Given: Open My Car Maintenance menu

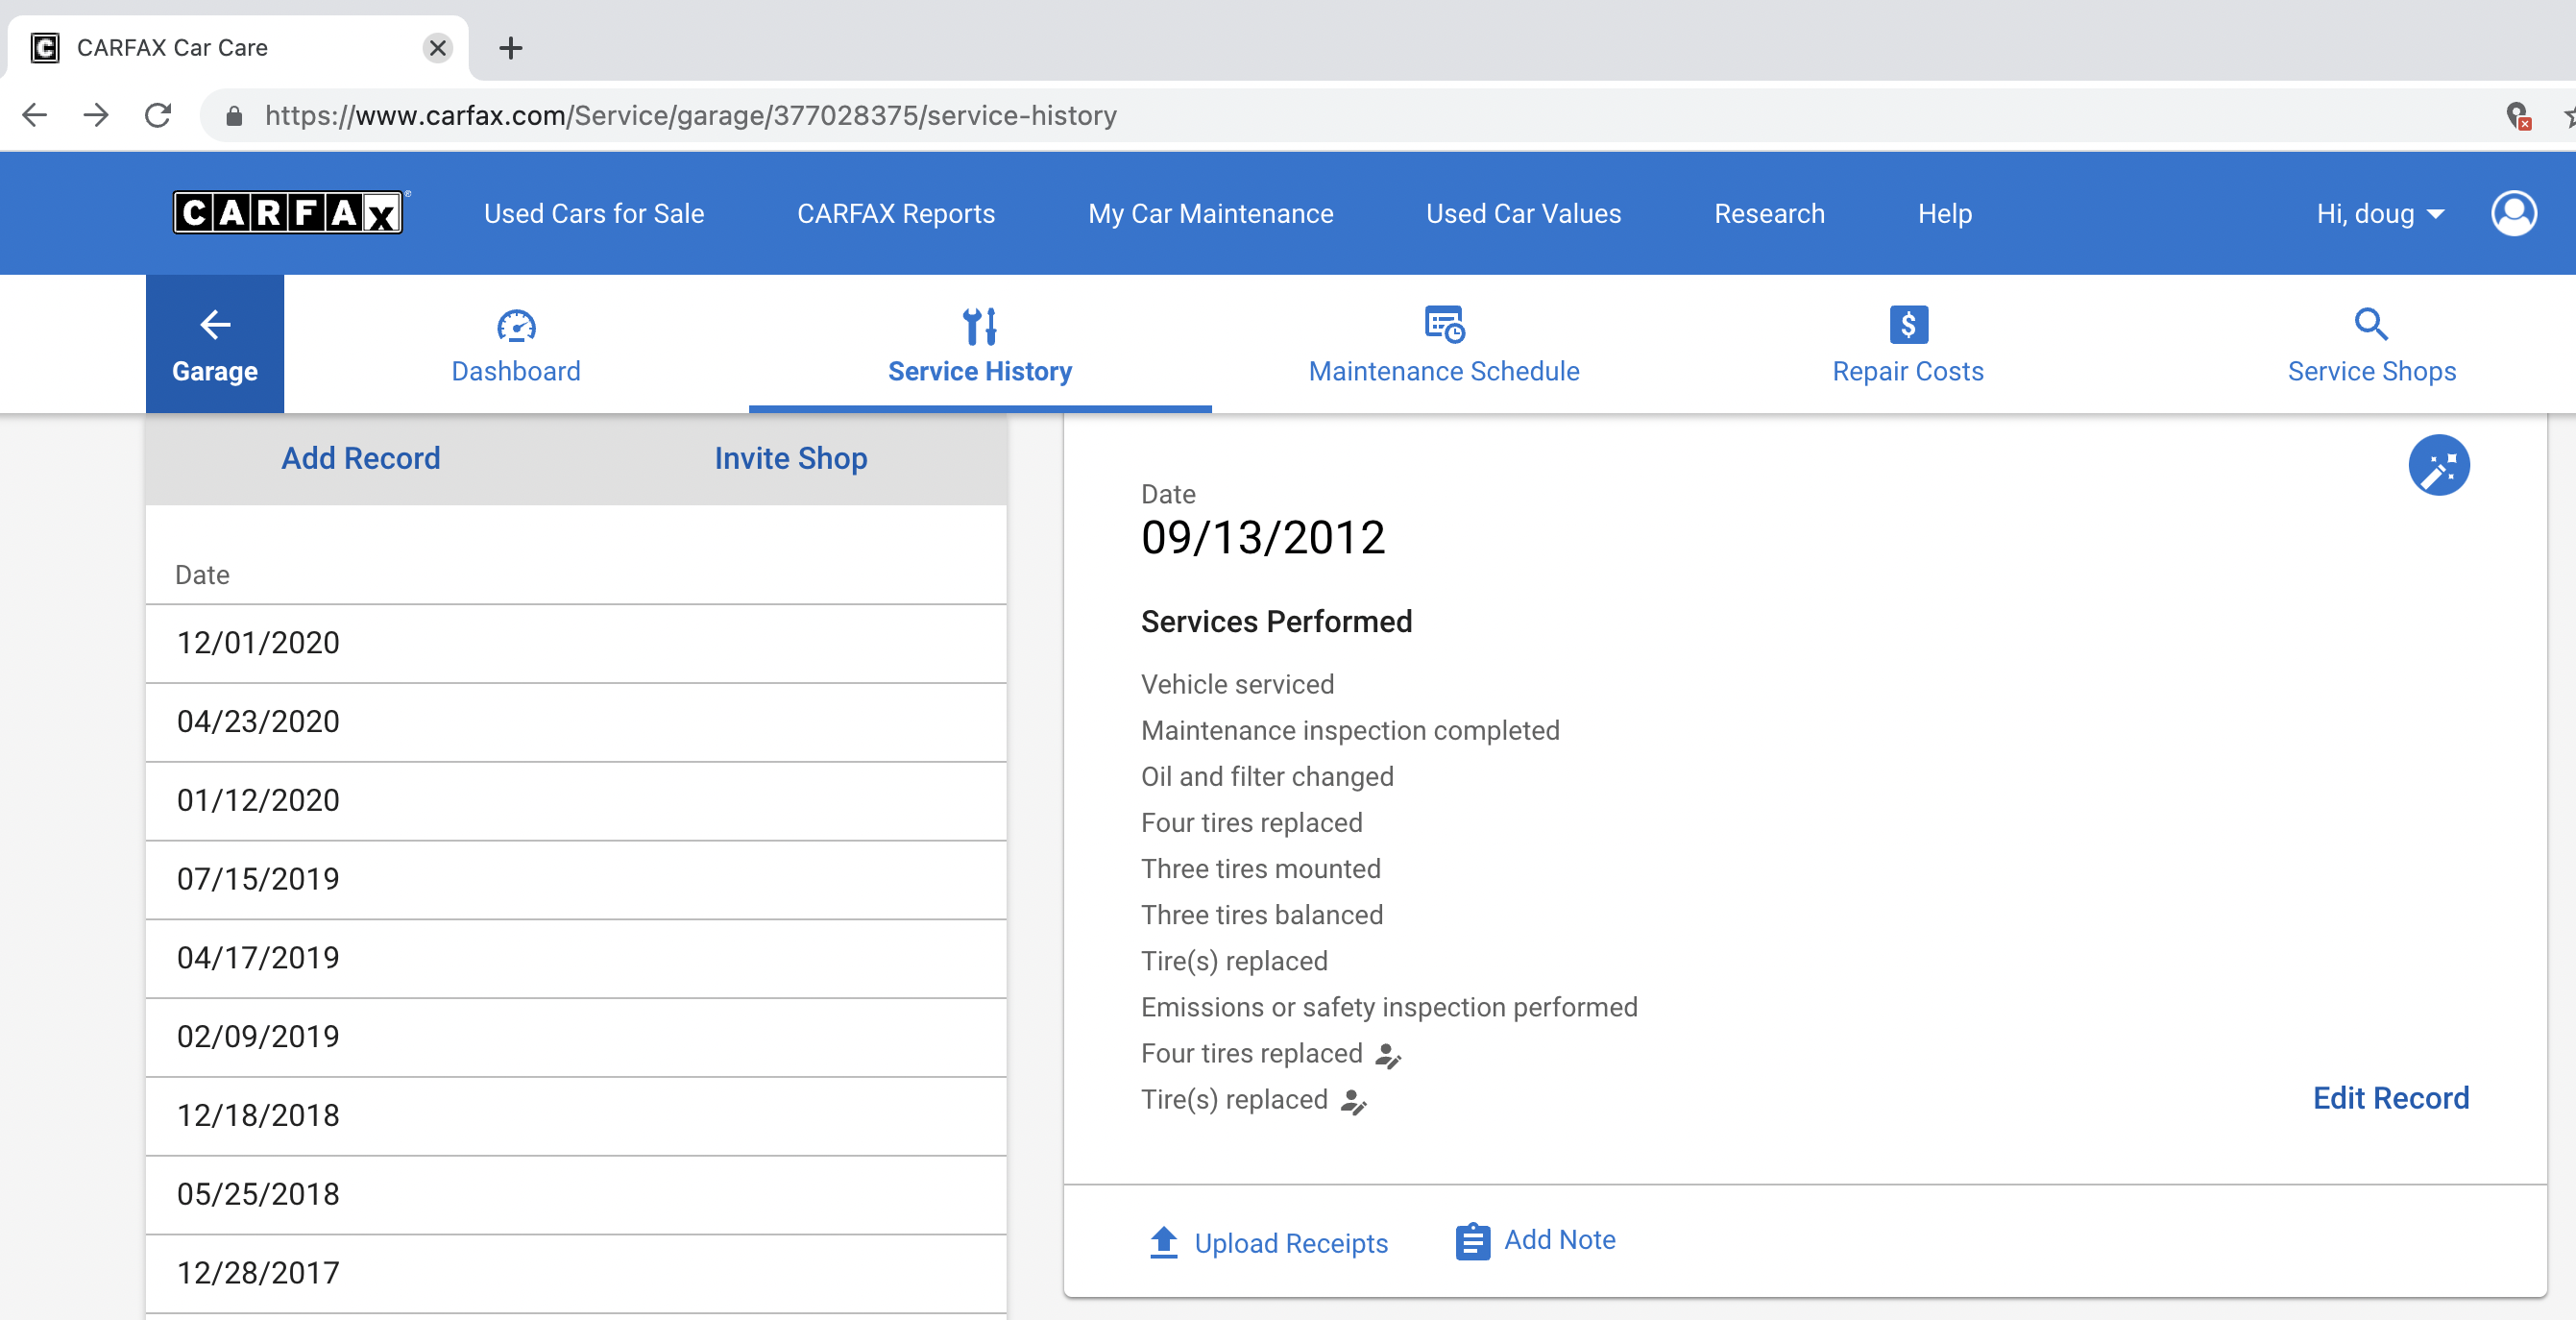Looking at the screenshot, I should coord(1210,213).
